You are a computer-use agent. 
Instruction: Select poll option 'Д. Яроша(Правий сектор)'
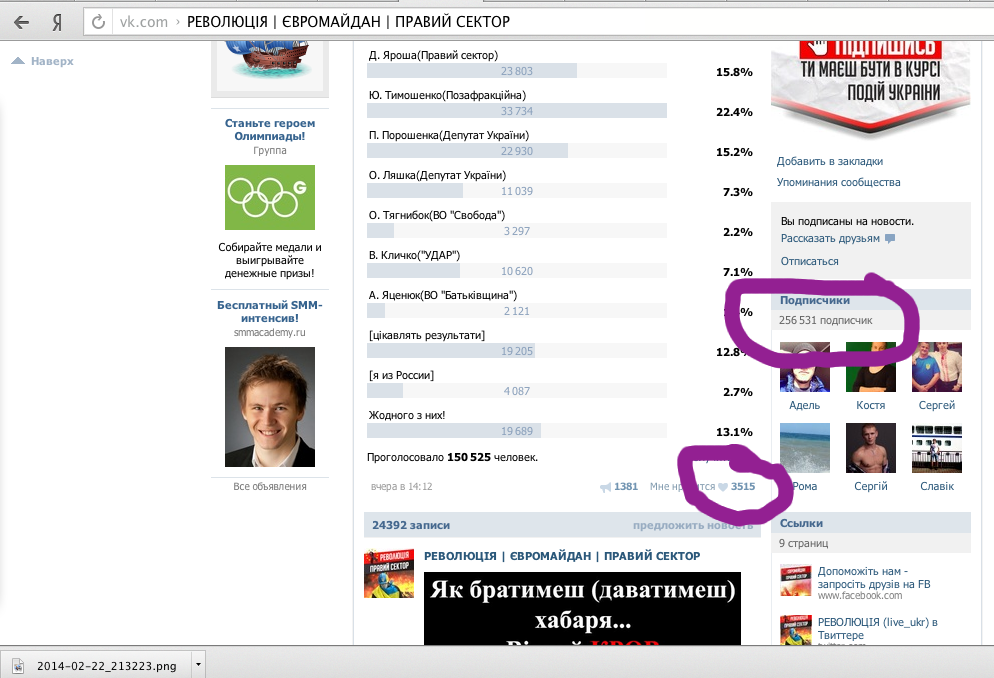(434, 55)
